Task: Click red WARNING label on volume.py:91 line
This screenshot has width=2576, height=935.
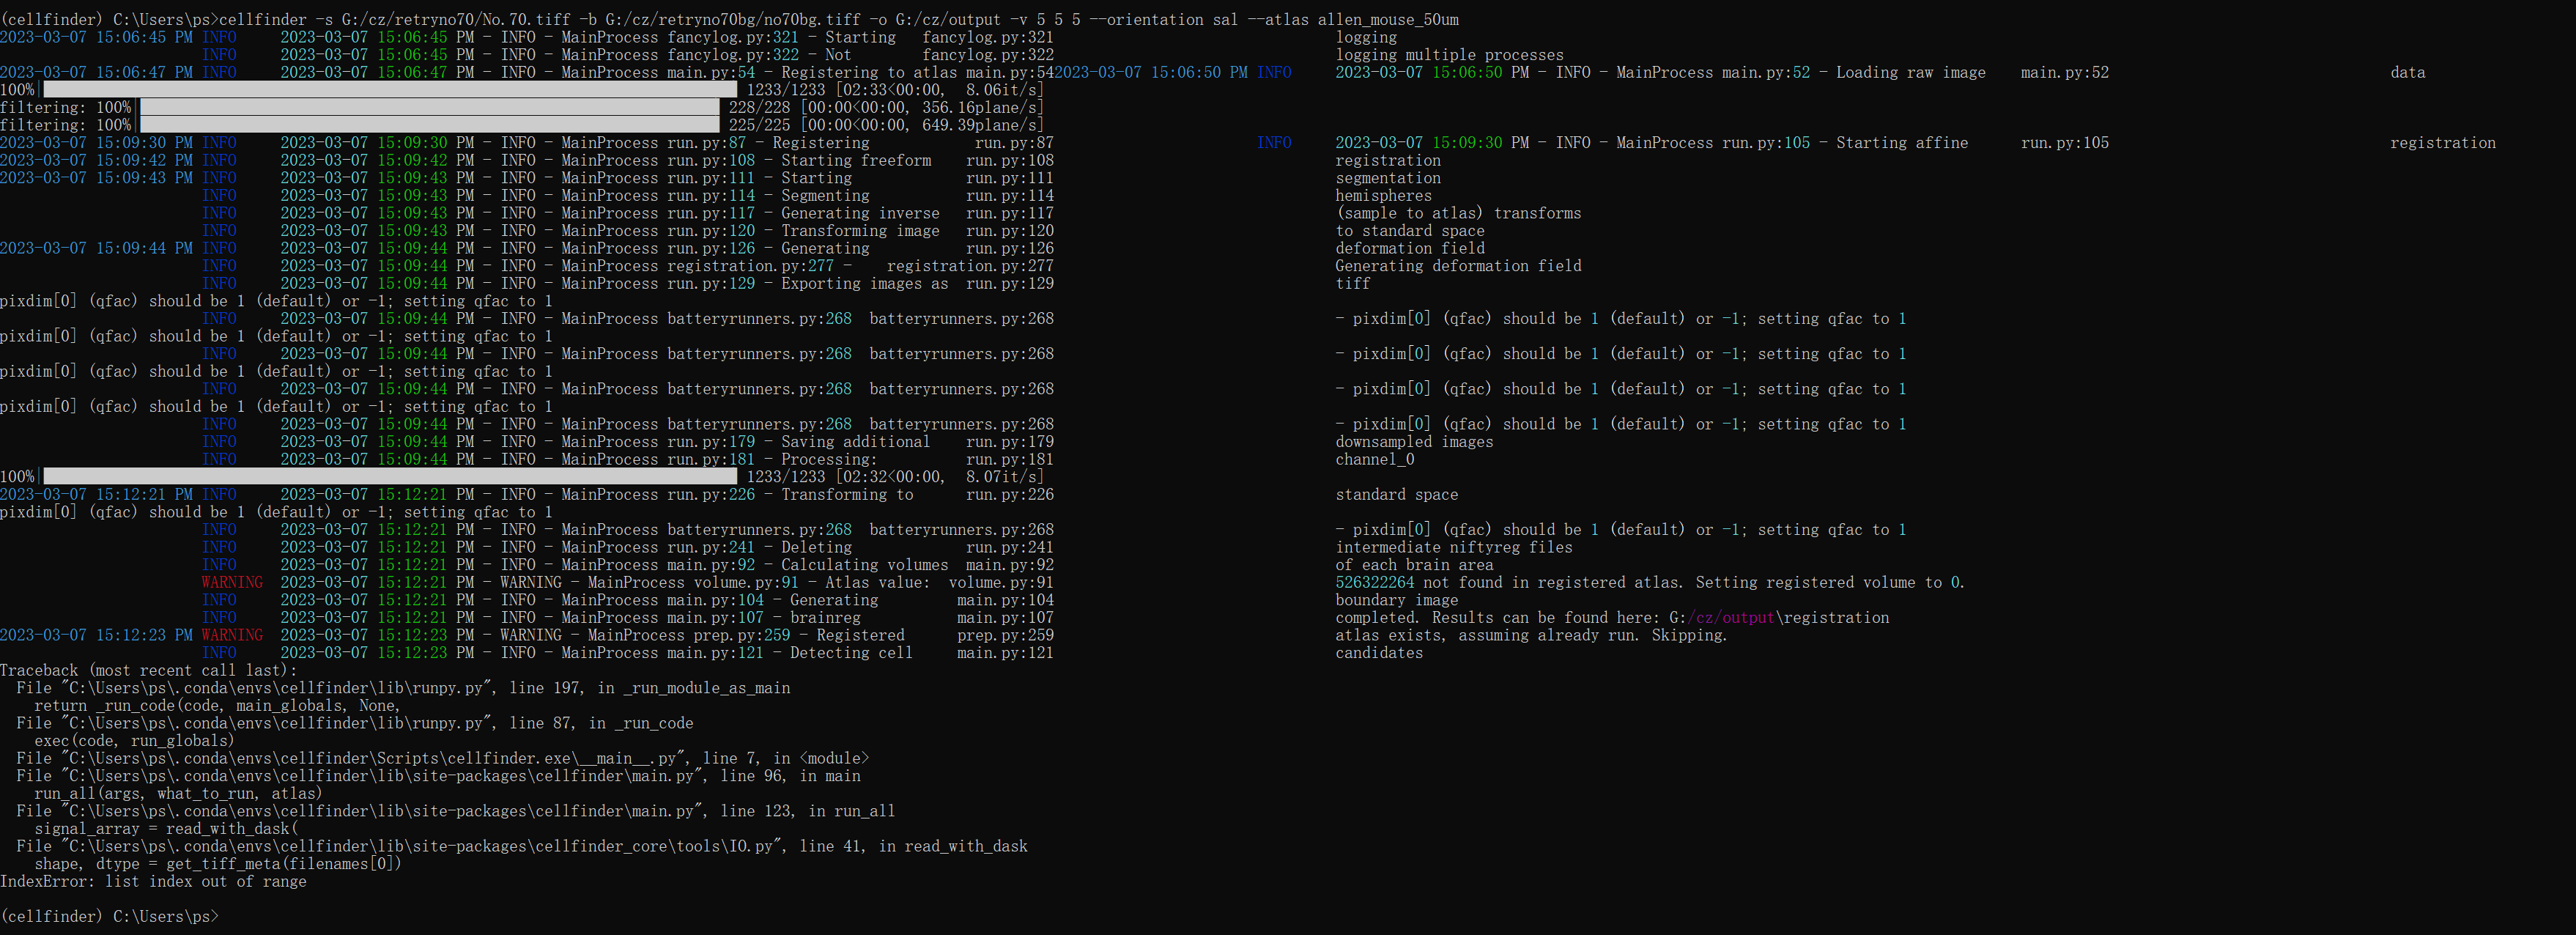Action: 232,582
